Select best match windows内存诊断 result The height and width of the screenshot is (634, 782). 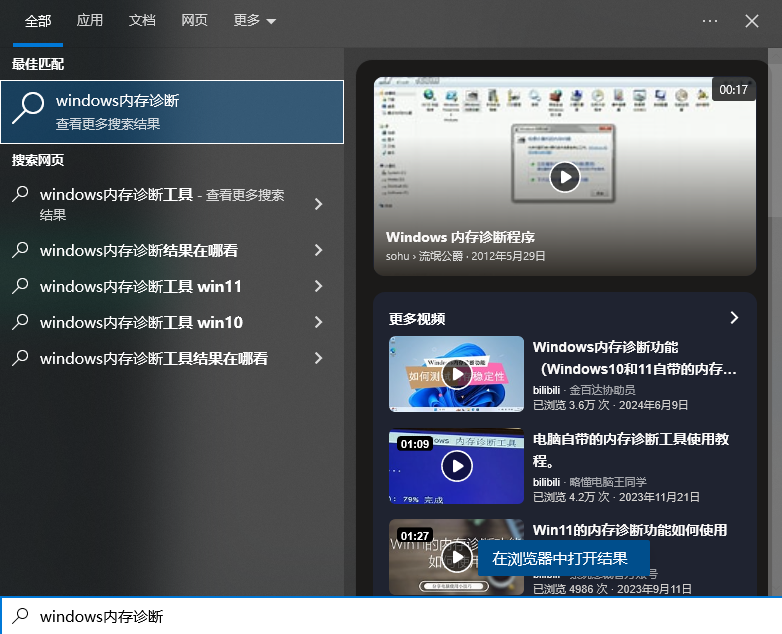coord(172,112)
